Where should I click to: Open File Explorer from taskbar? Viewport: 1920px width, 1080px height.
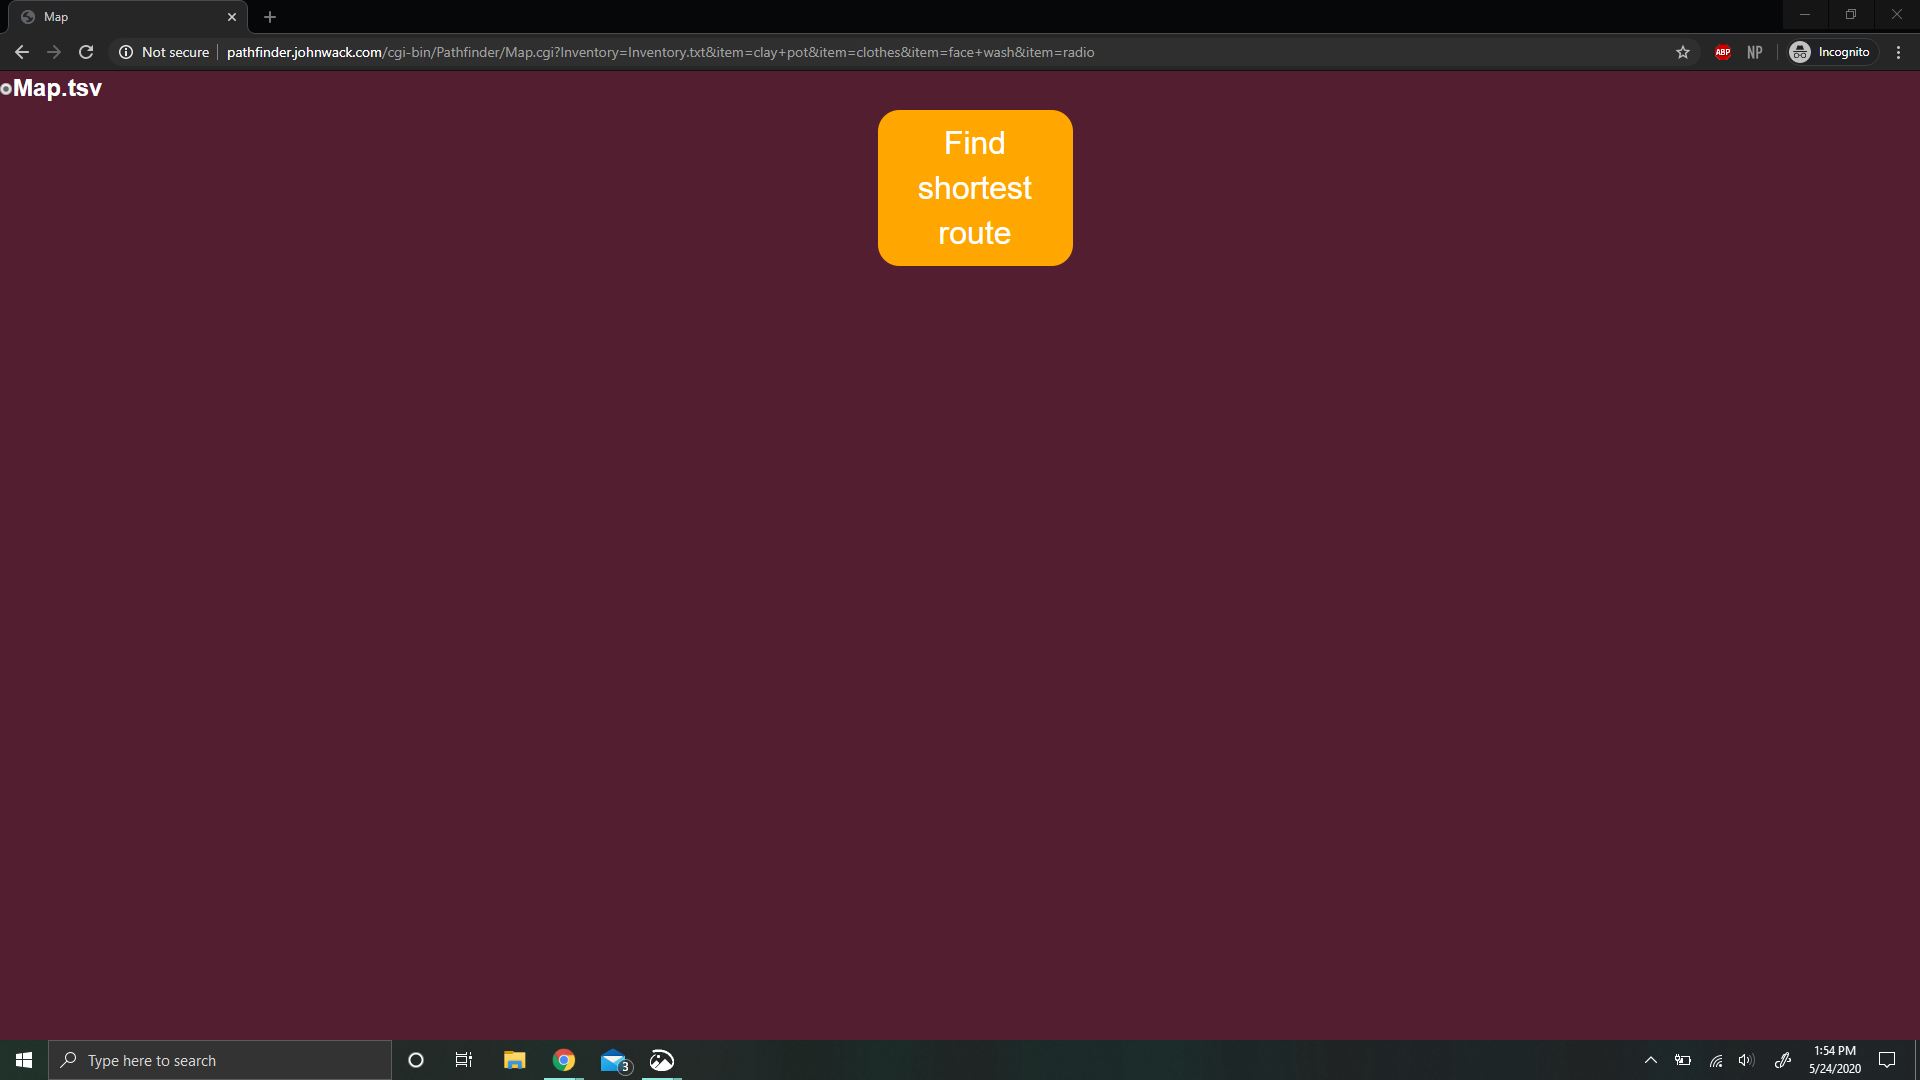pyautogui.click(x=514, y=1060)
